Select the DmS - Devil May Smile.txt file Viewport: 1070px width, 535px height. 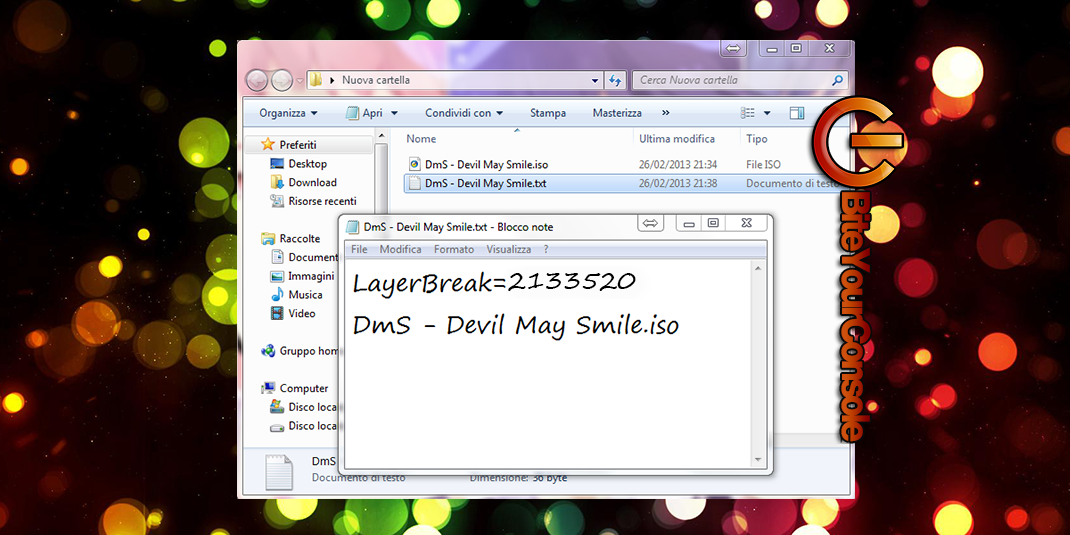pyautogui.click(x=485, y=183)
